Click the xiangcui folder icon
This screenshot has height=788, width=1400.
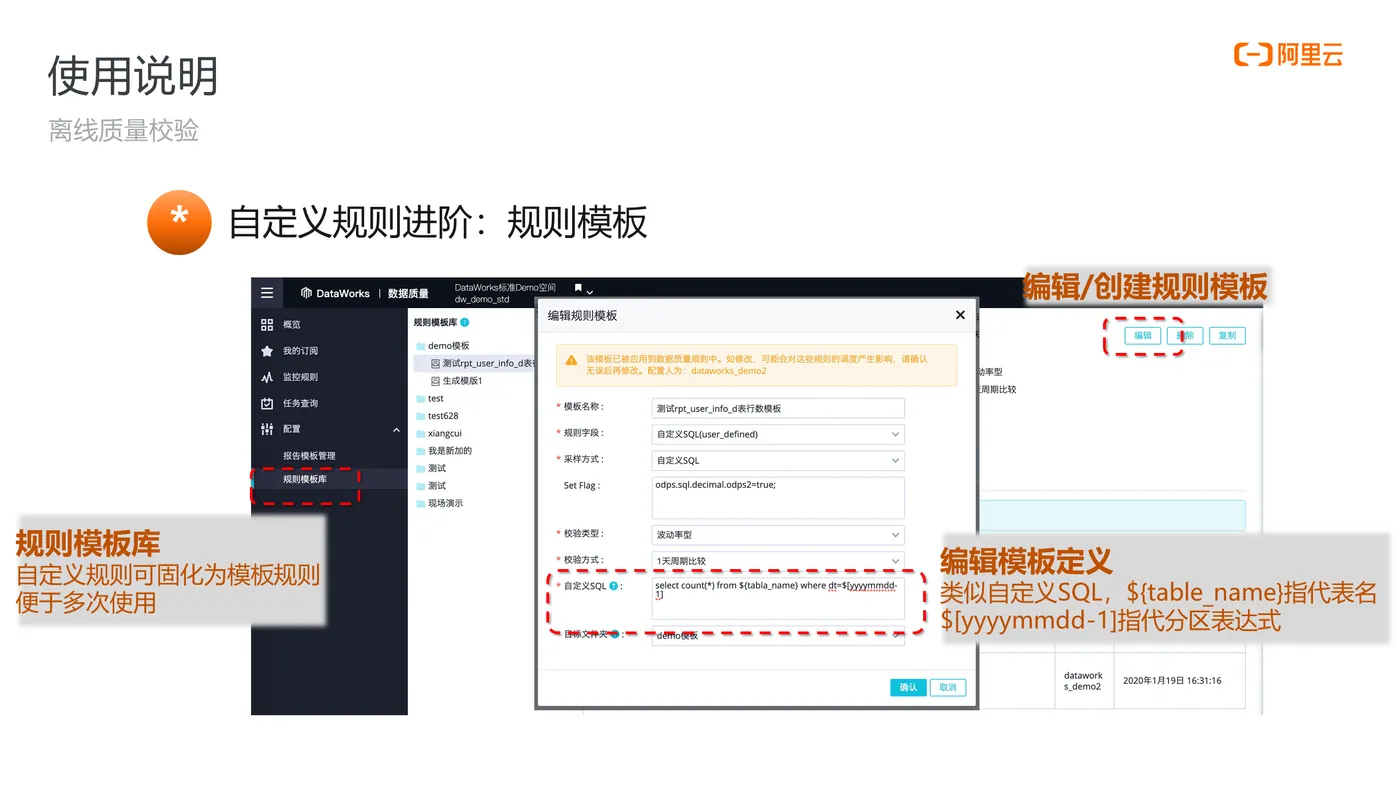pyautogui.click(x=421, y=434)
